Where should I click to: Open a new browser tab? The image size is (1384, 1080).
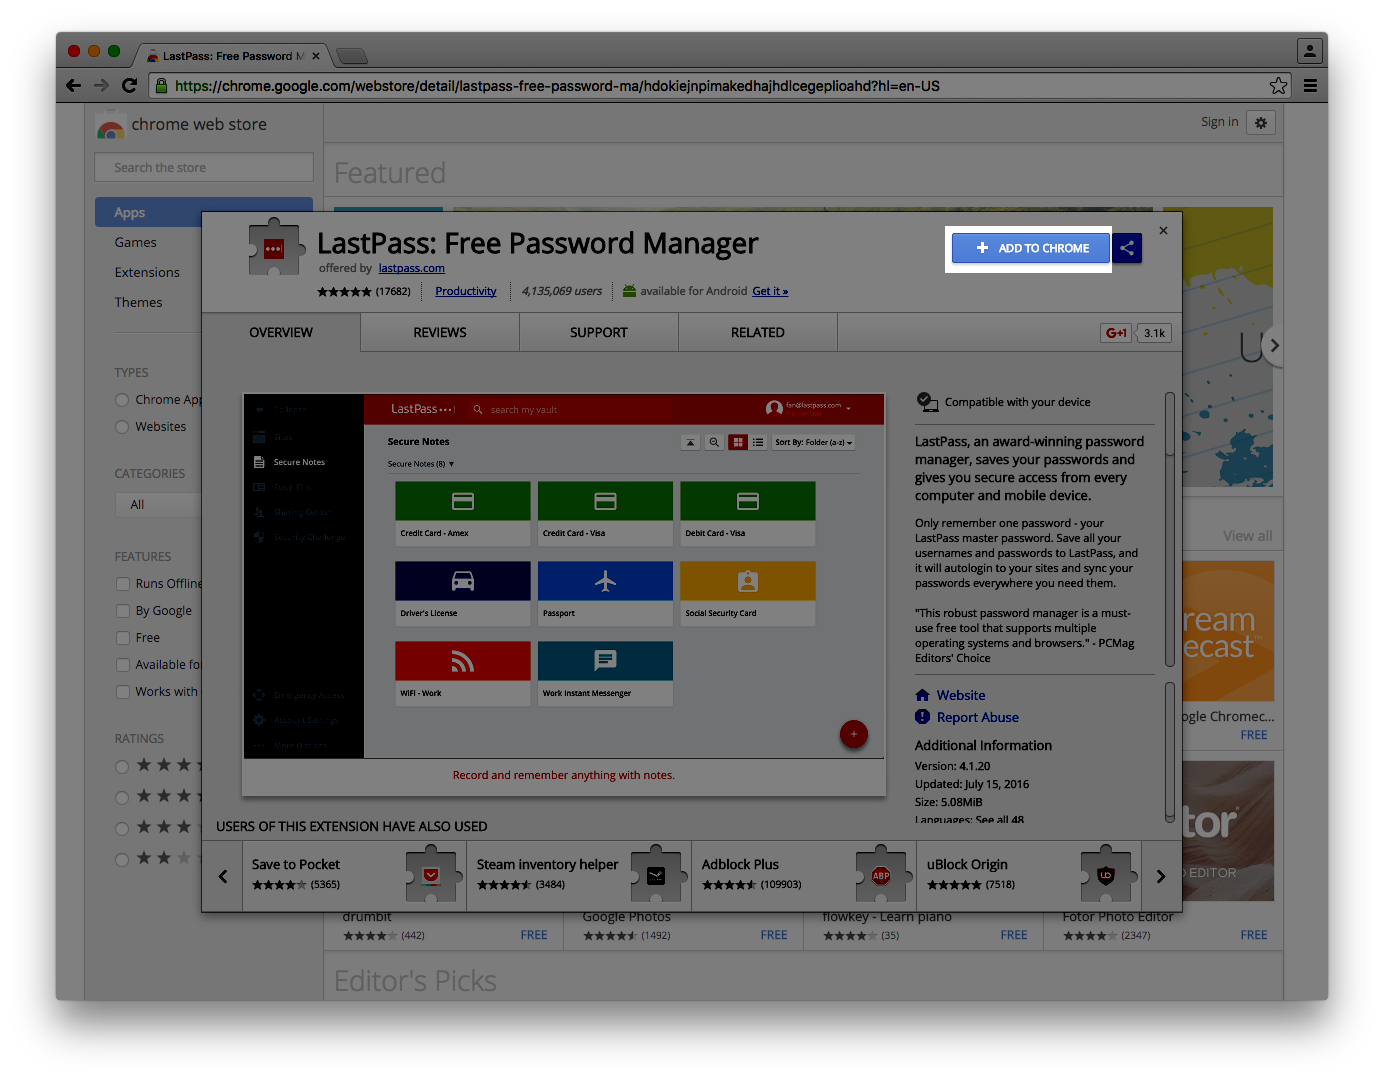pos(352,56)
